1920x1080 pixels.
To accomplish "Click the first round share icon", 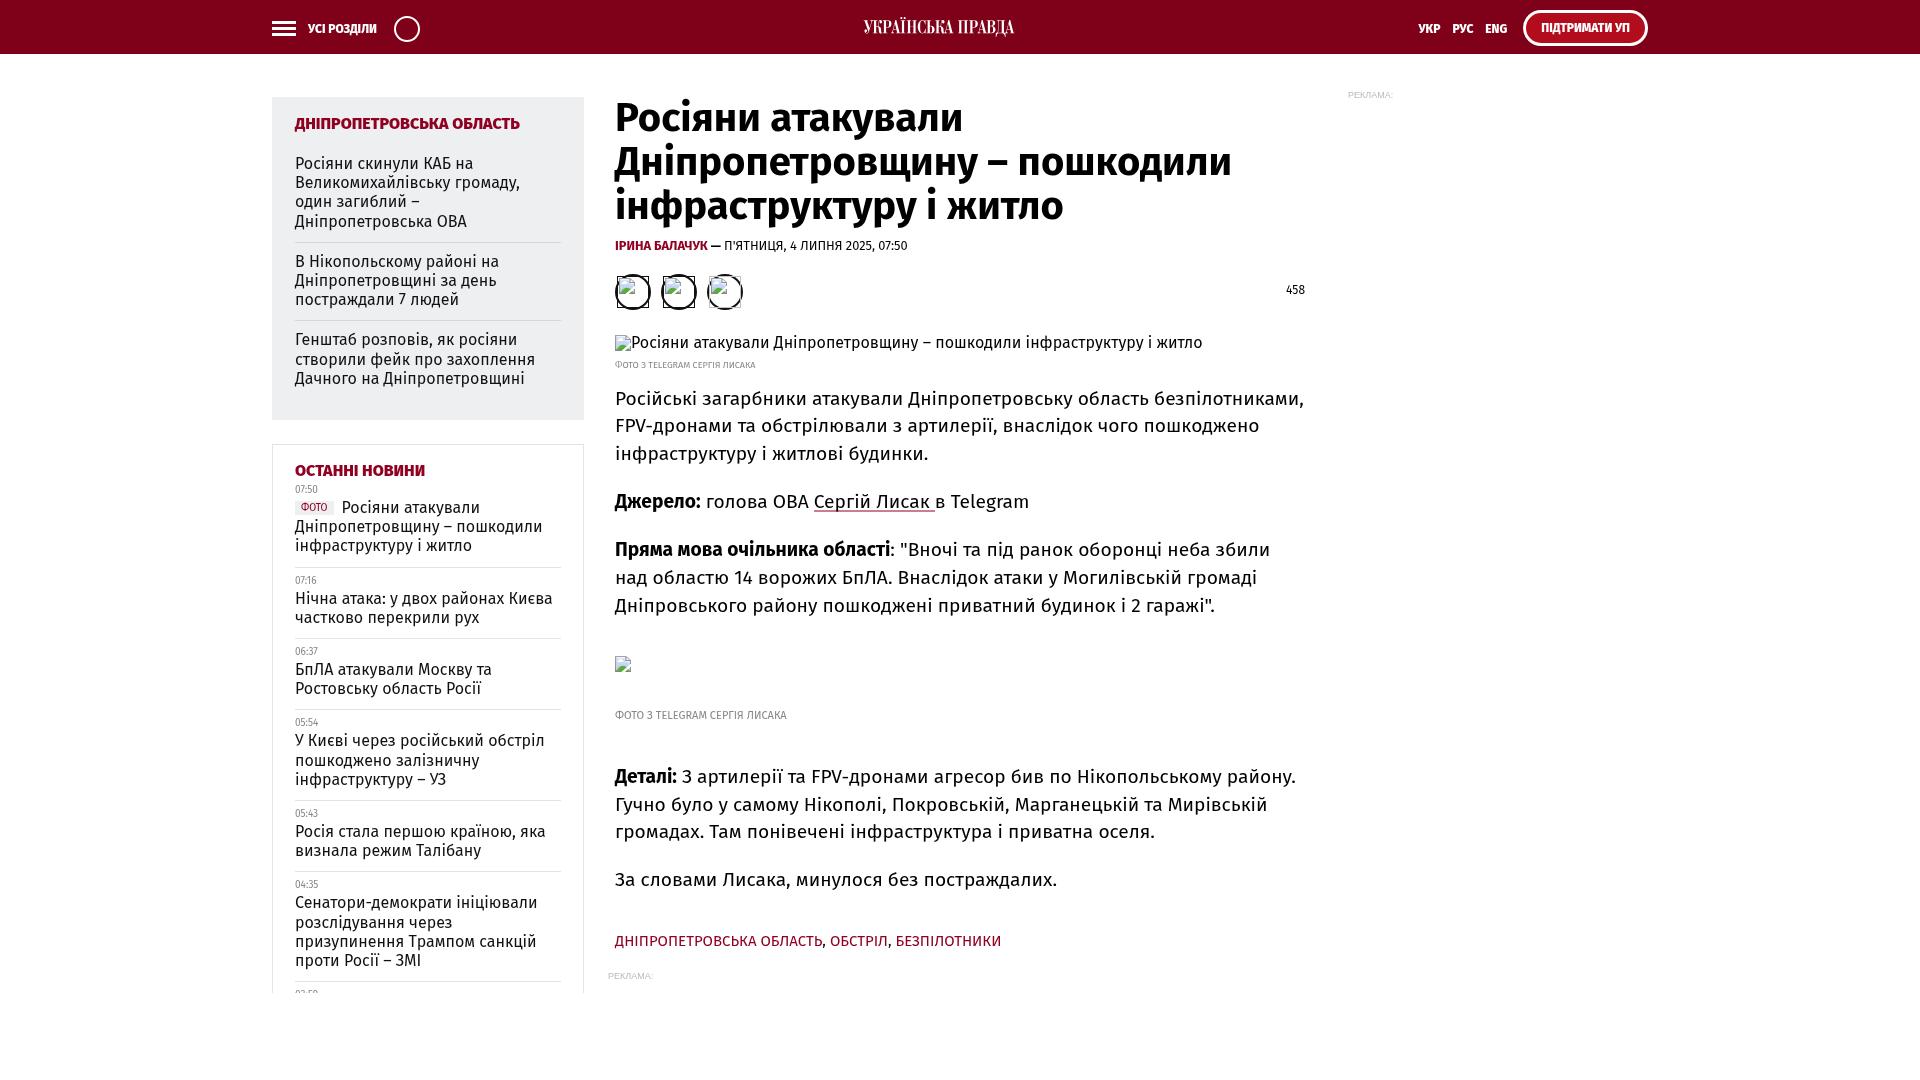I will click(632, 292).
